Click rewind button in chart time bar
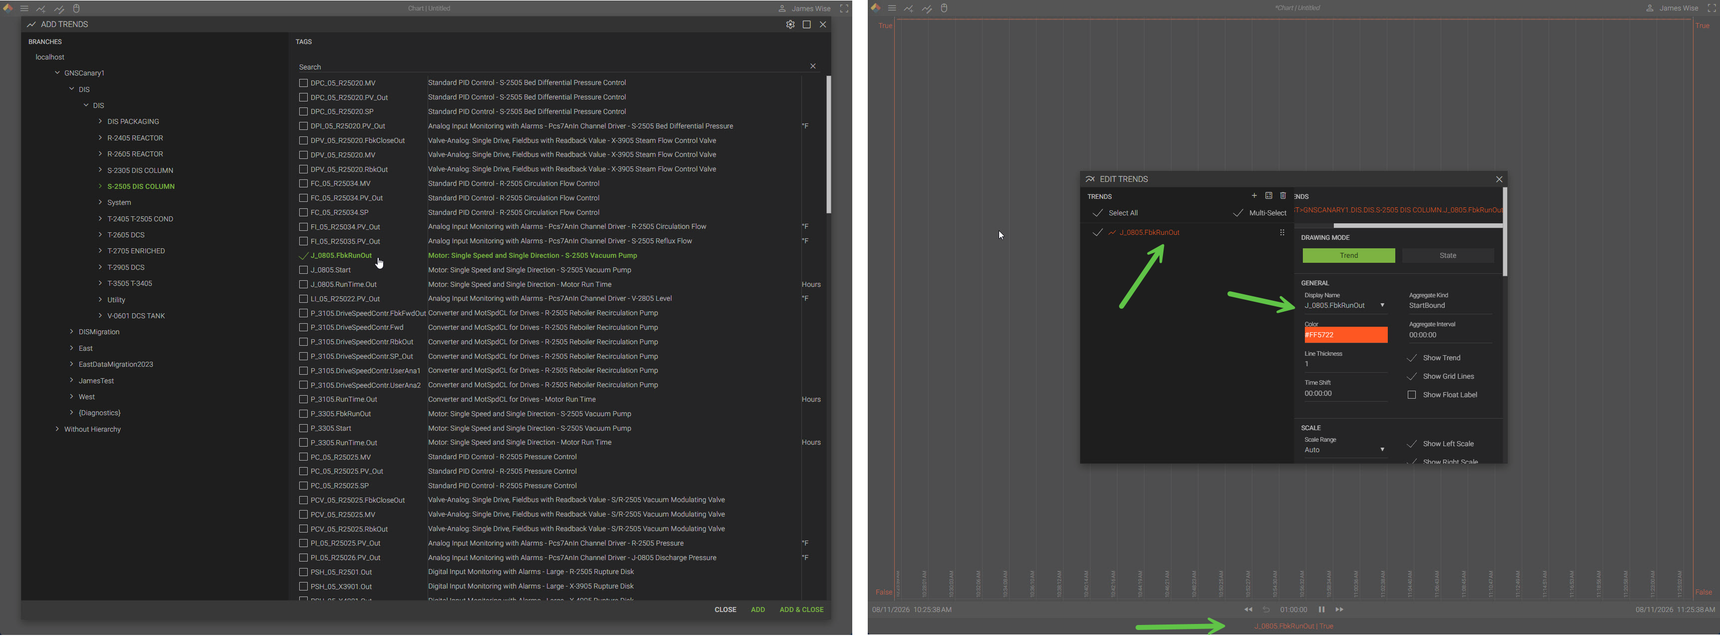The height and width of the screenshot is (636, 1720). point(1248,609)
